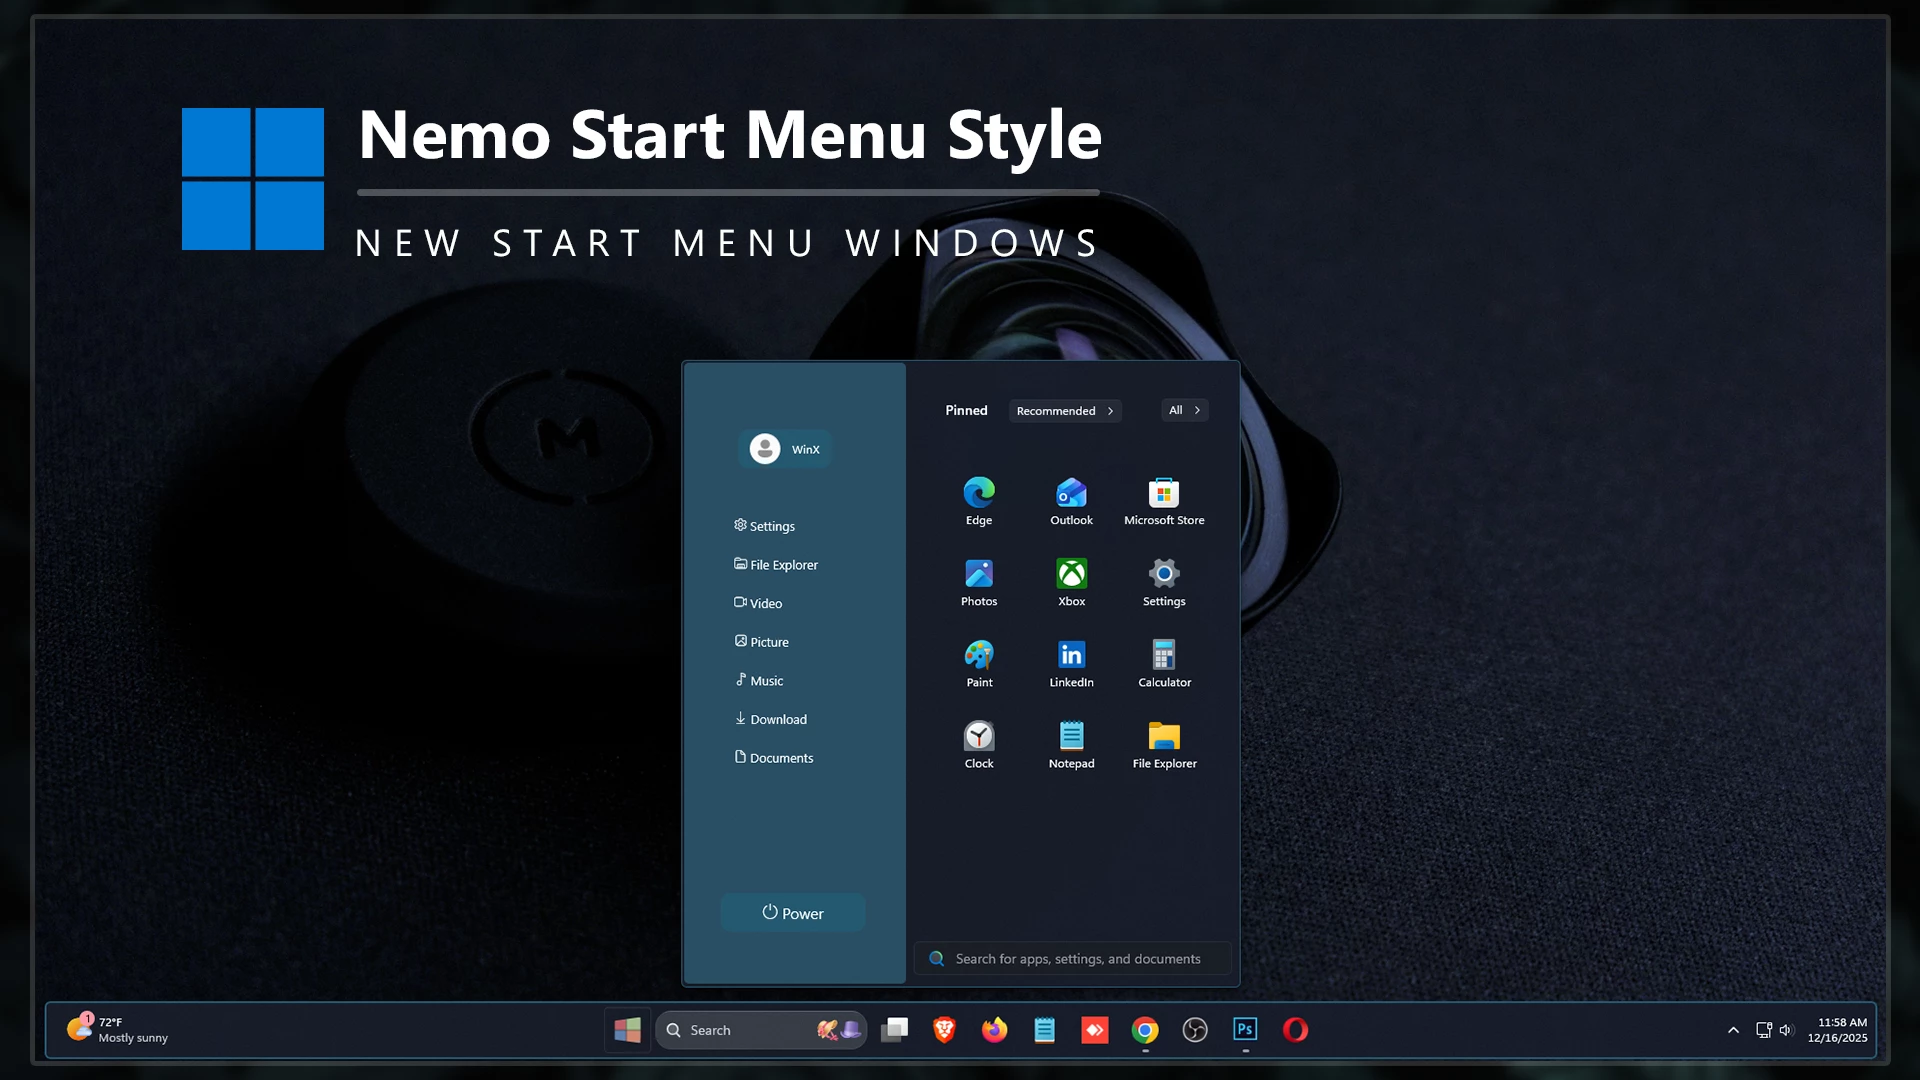
Task: Open Notepad icon on the taskbar
Action: click(x=1044, y=1030)
